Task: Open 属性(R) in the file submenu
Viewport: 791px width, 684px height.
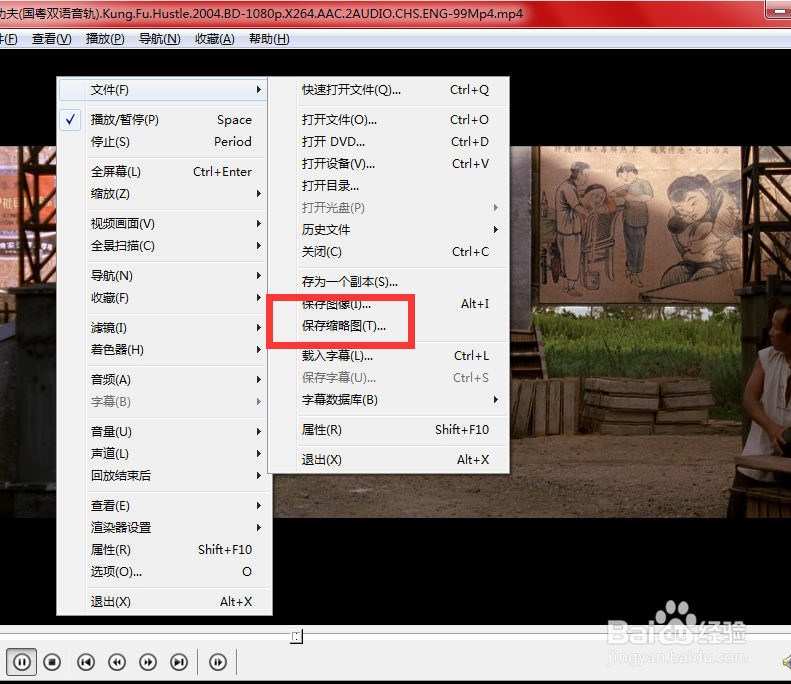Action: pos(388,430)
